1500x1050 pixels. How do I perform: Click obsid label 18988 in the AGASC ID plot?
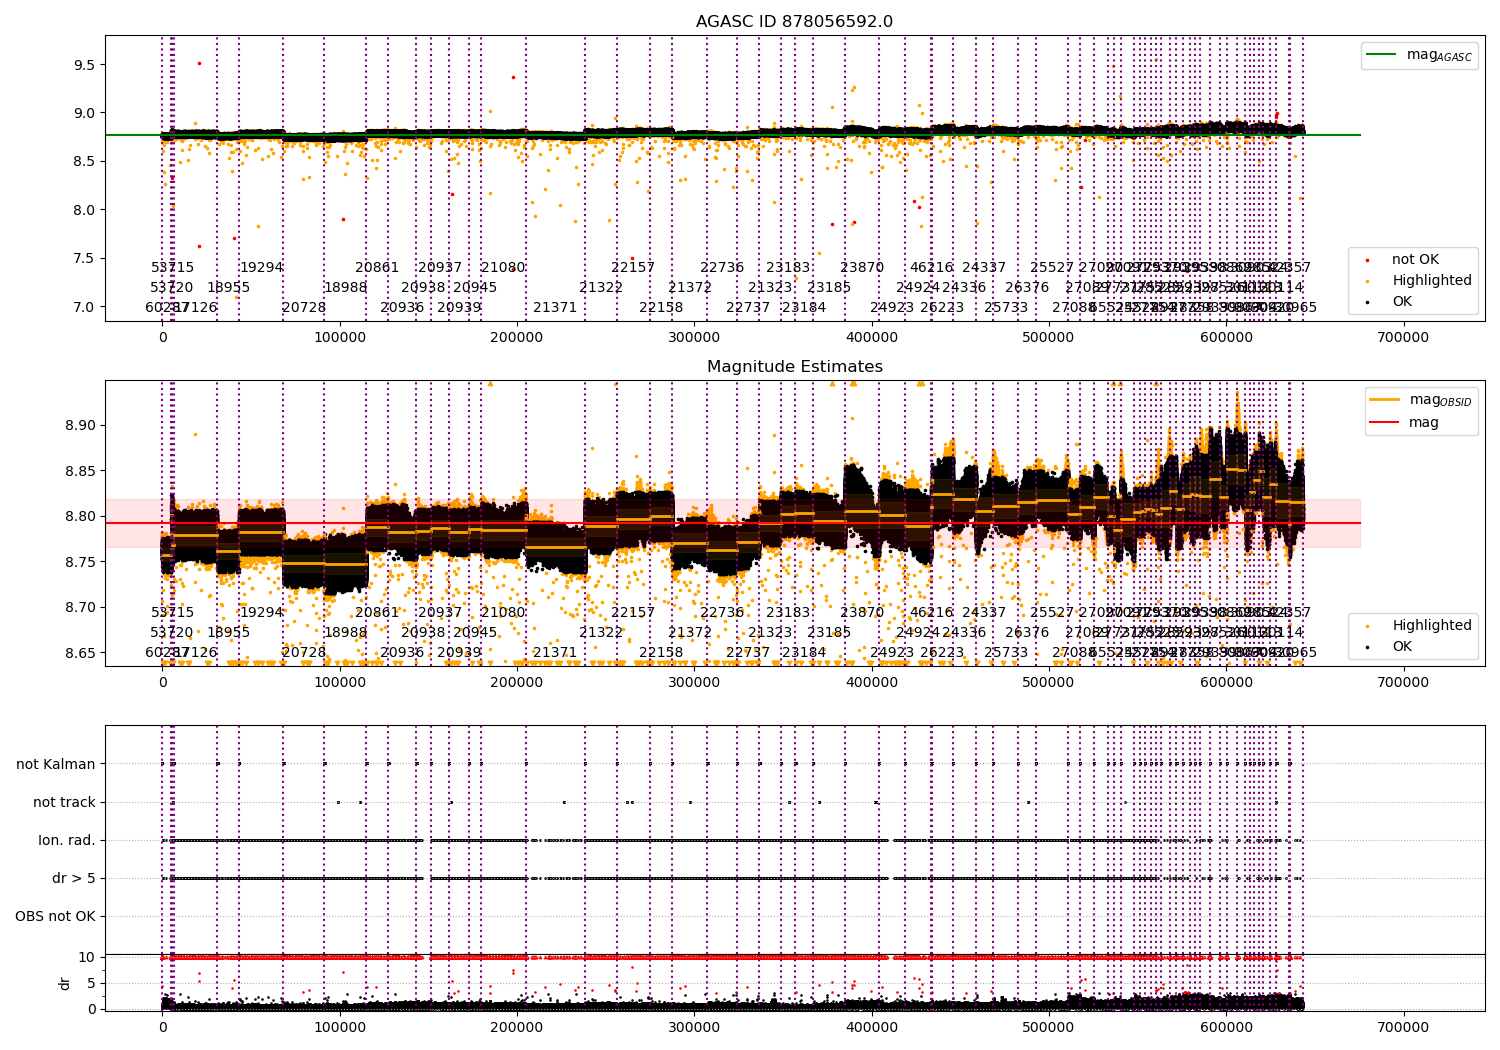tap(345, 288)
